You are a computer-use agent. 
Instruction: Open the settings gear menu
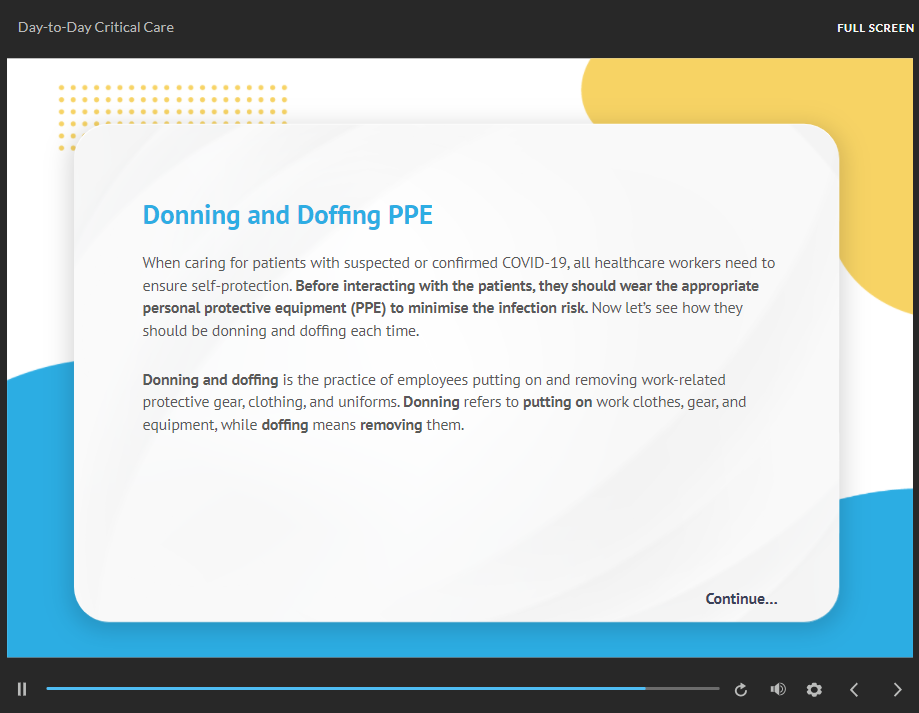814,690
